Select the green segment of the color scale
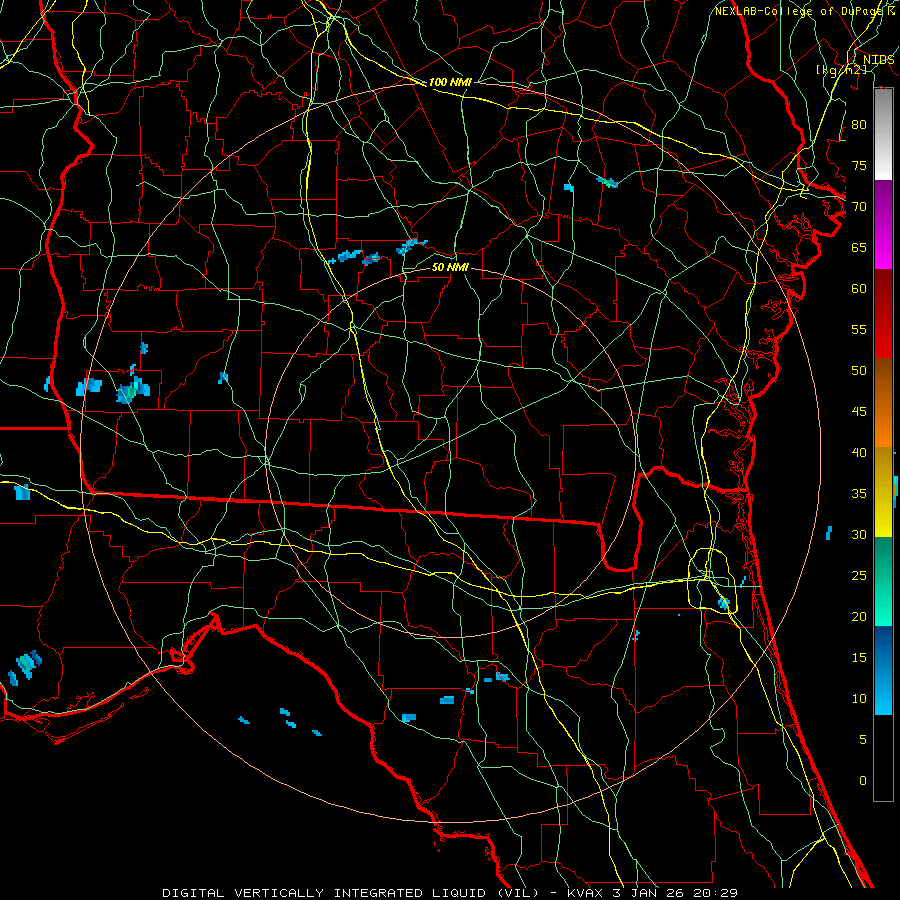This screenshot has height=900, width=900. point(883,581)
